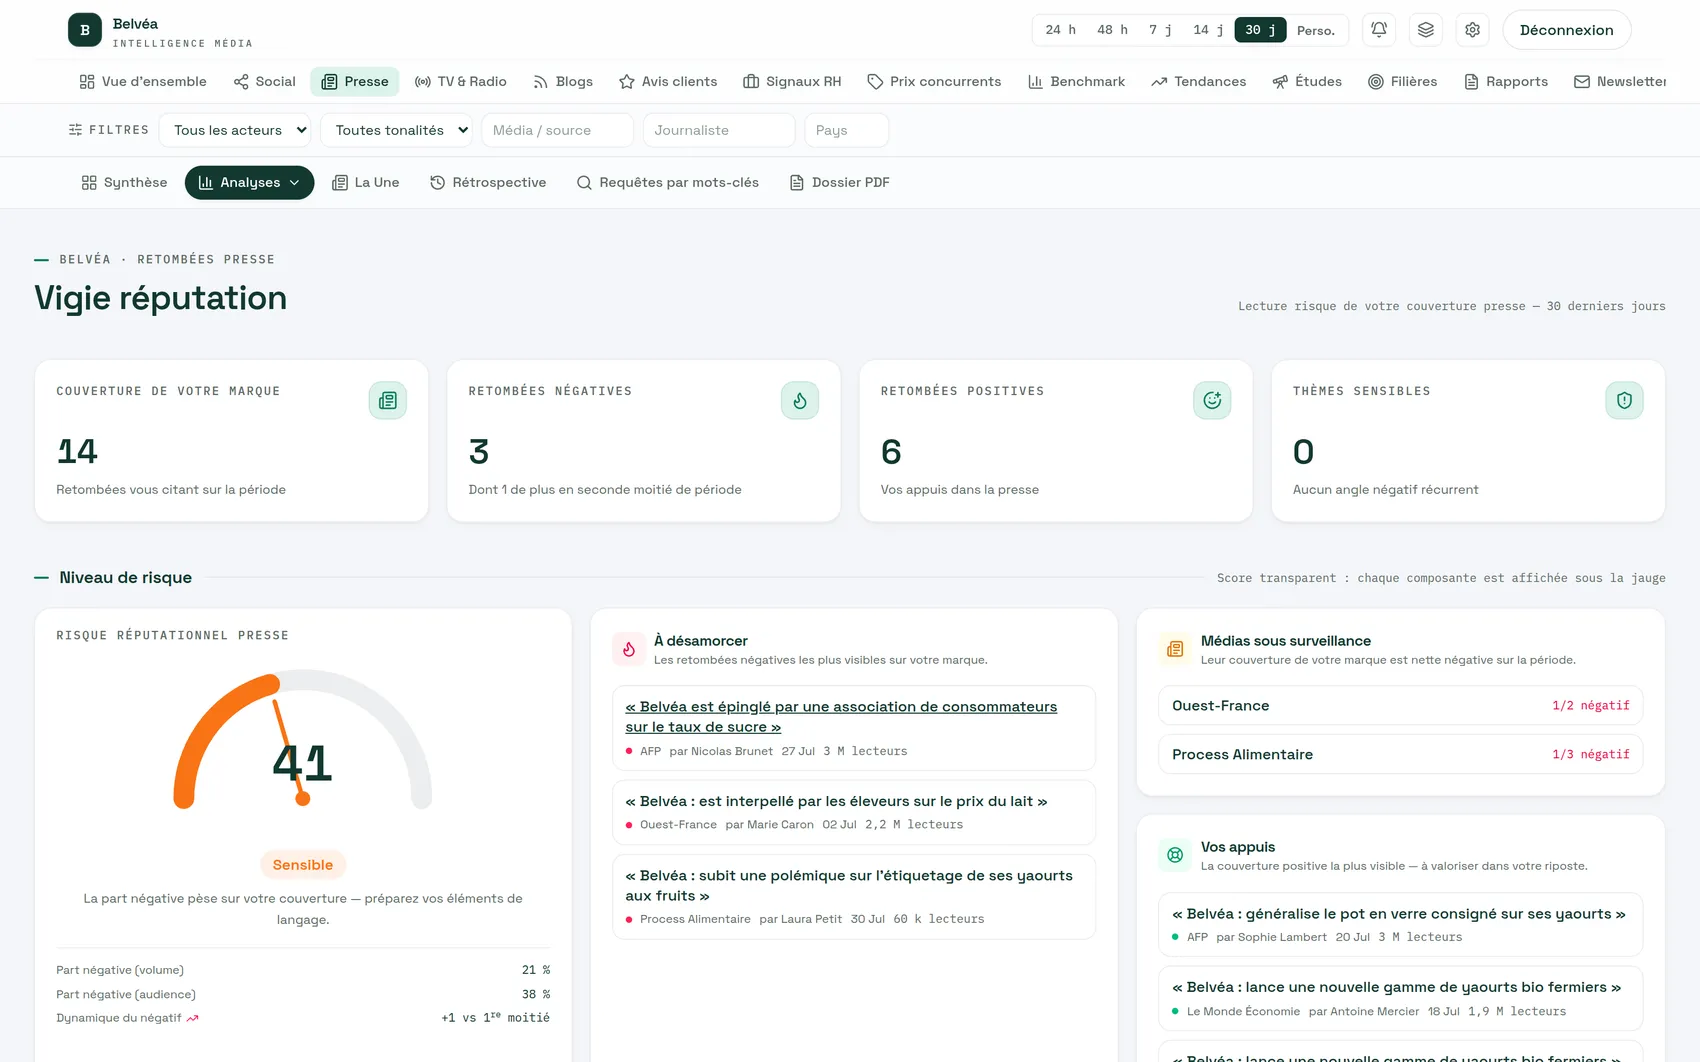Switch to the Rétrospective tab
Screen dimensions: 1700x1062
[x=488, y=182]
